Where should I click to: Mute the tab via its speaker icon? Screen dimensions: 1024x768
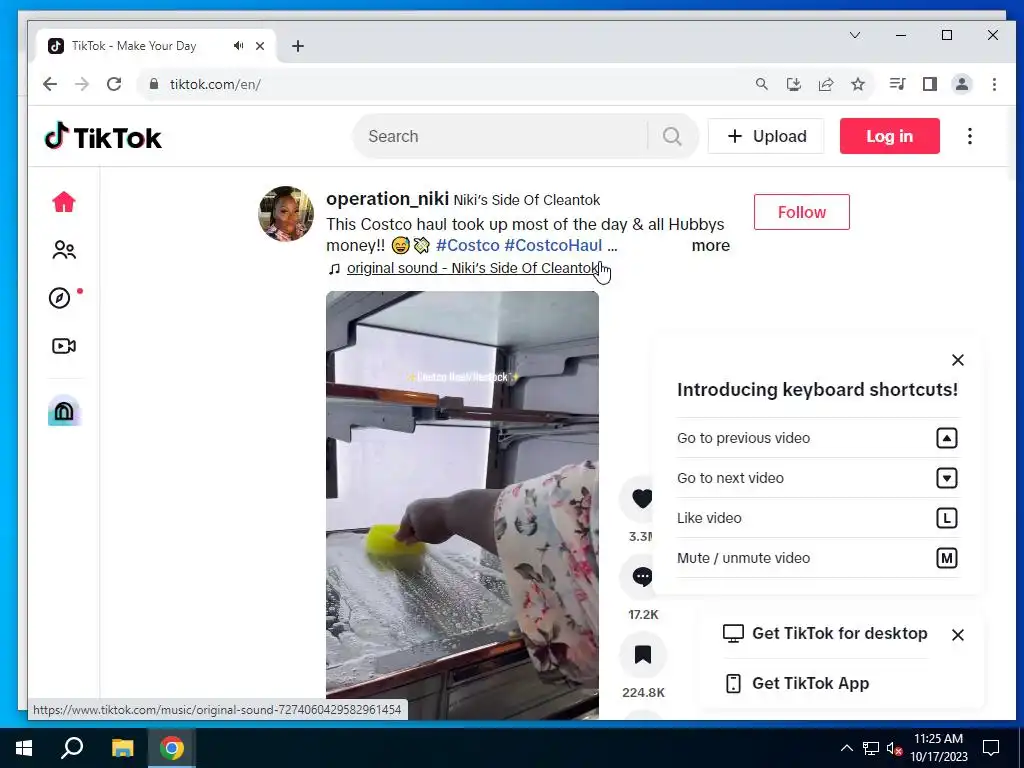238,46
